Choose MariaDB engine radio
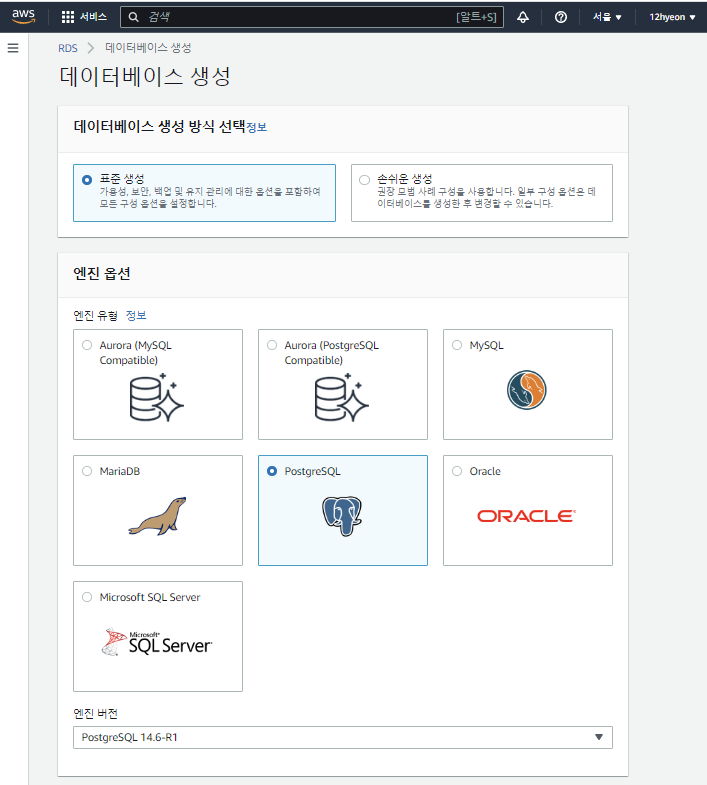Viewport: 707px width, 785px height. point(87,471)
